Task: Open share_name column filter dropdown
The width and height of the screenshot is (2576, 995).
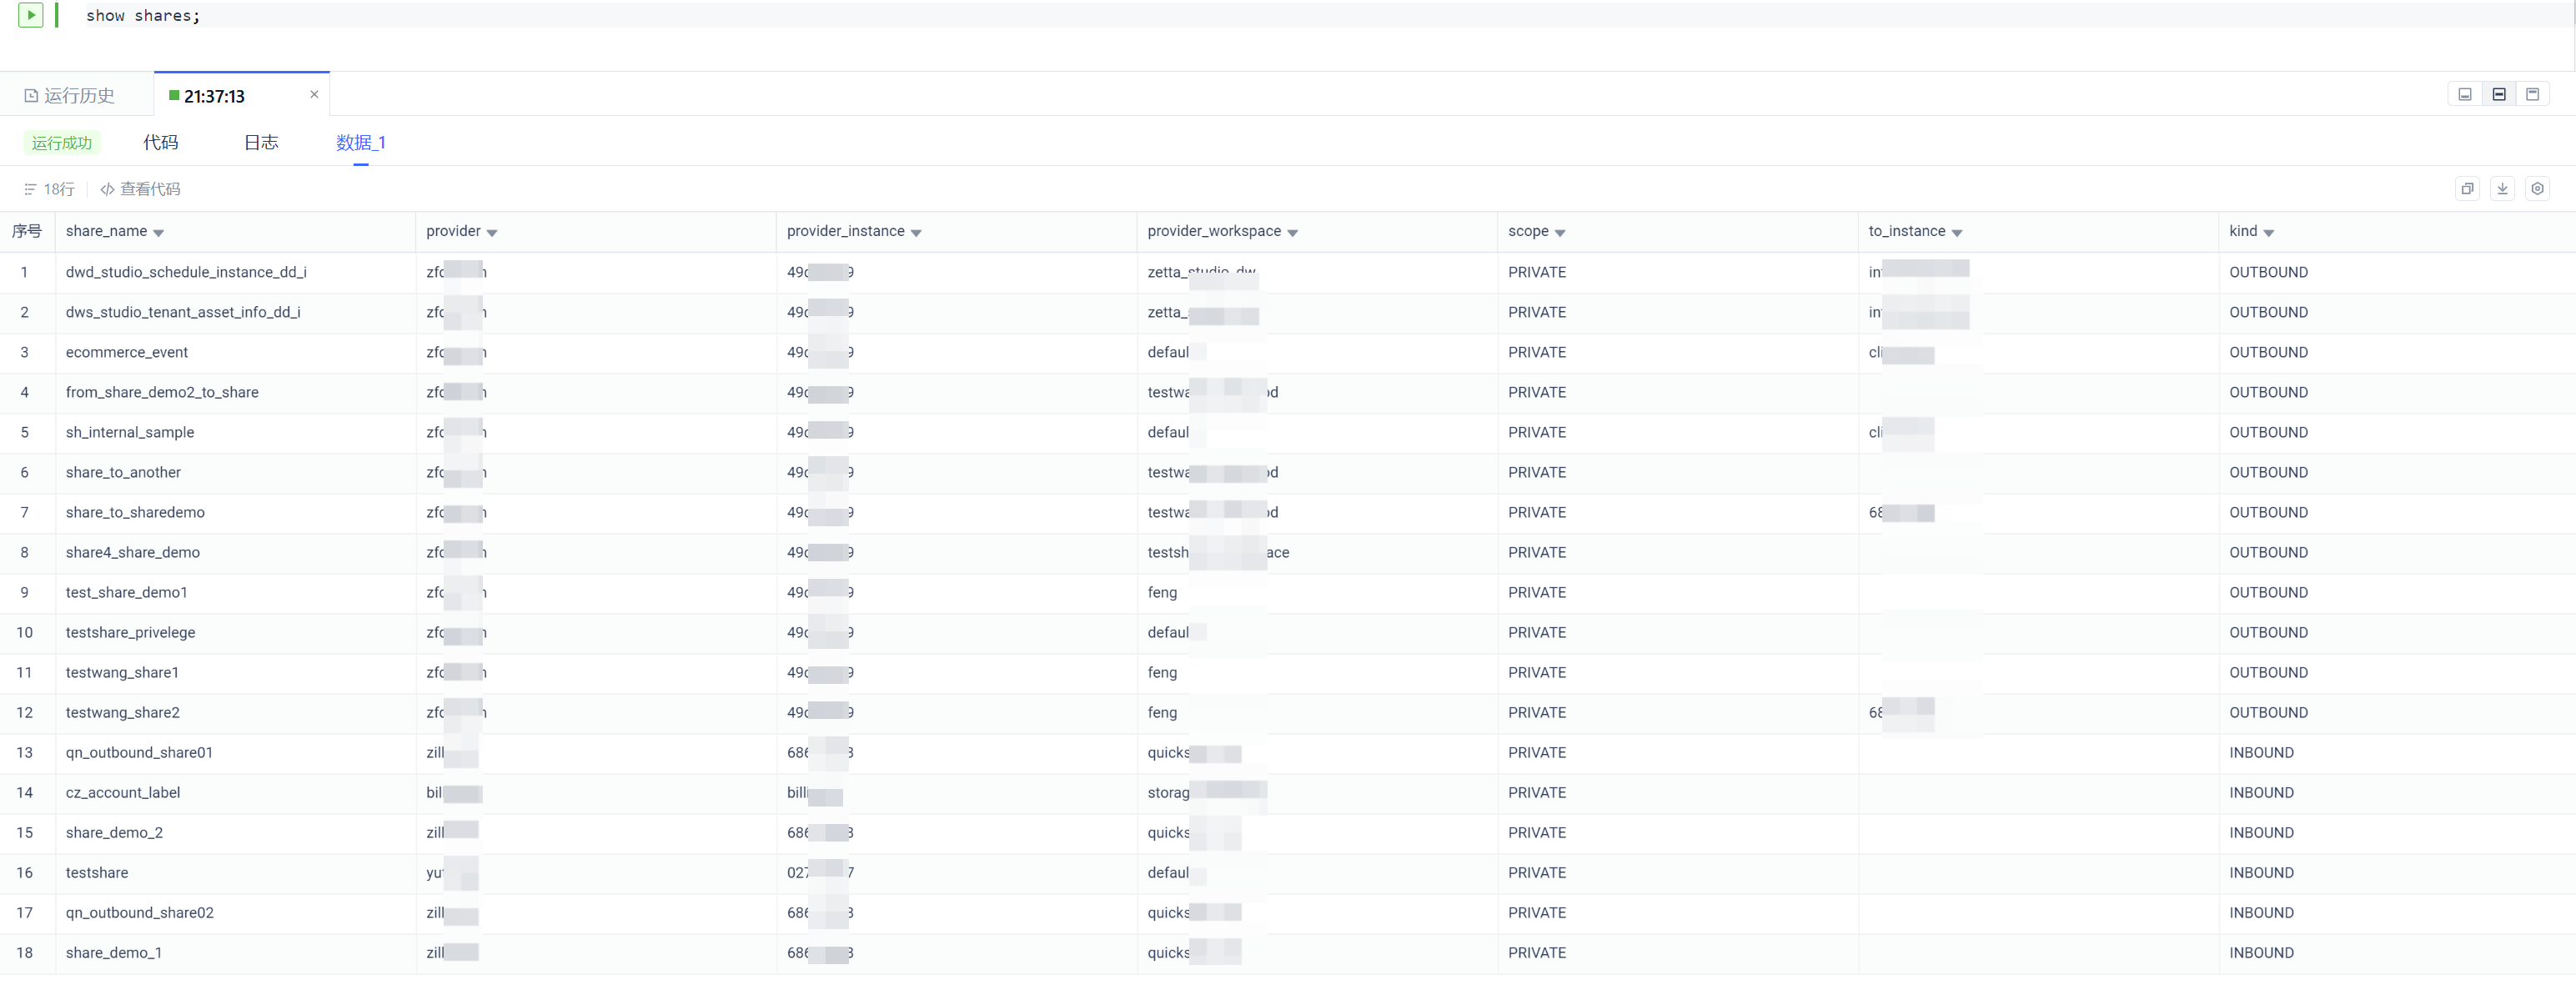Action: (159, 233)
